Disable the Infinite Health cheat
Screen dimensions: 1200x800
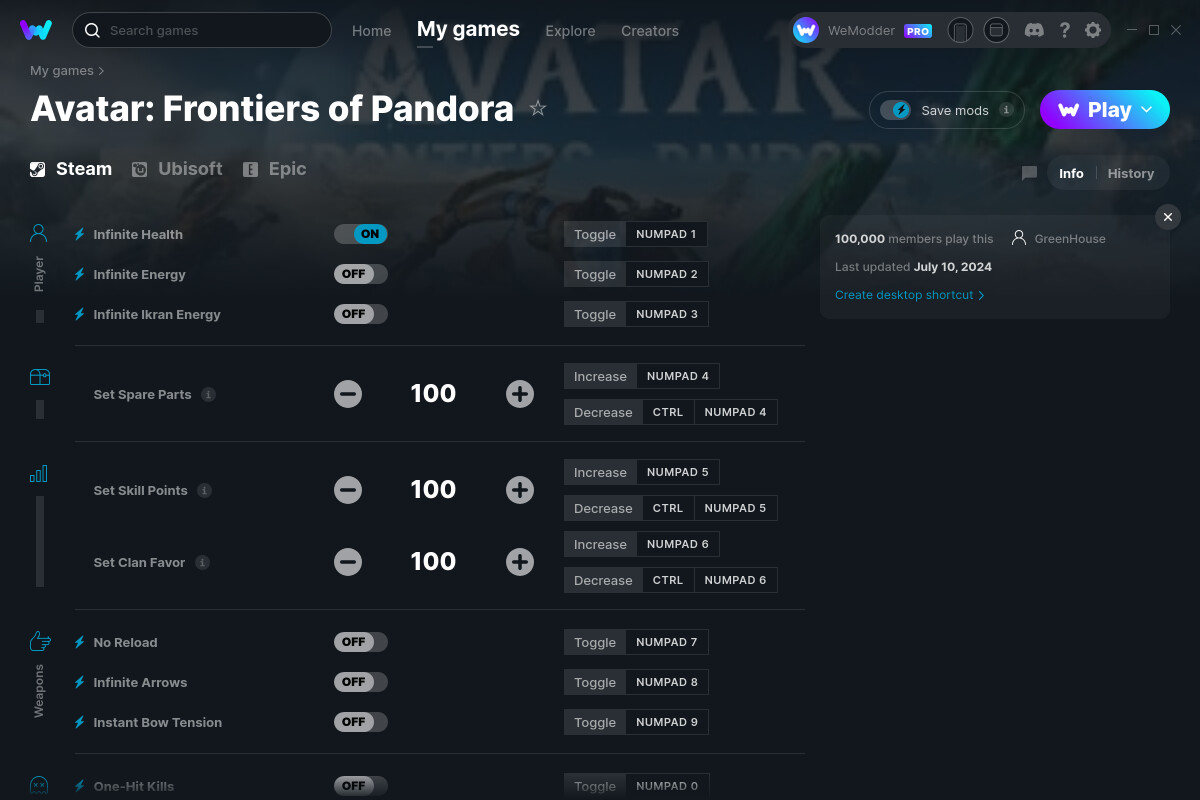pyautogui.click(x=361, y=233)
